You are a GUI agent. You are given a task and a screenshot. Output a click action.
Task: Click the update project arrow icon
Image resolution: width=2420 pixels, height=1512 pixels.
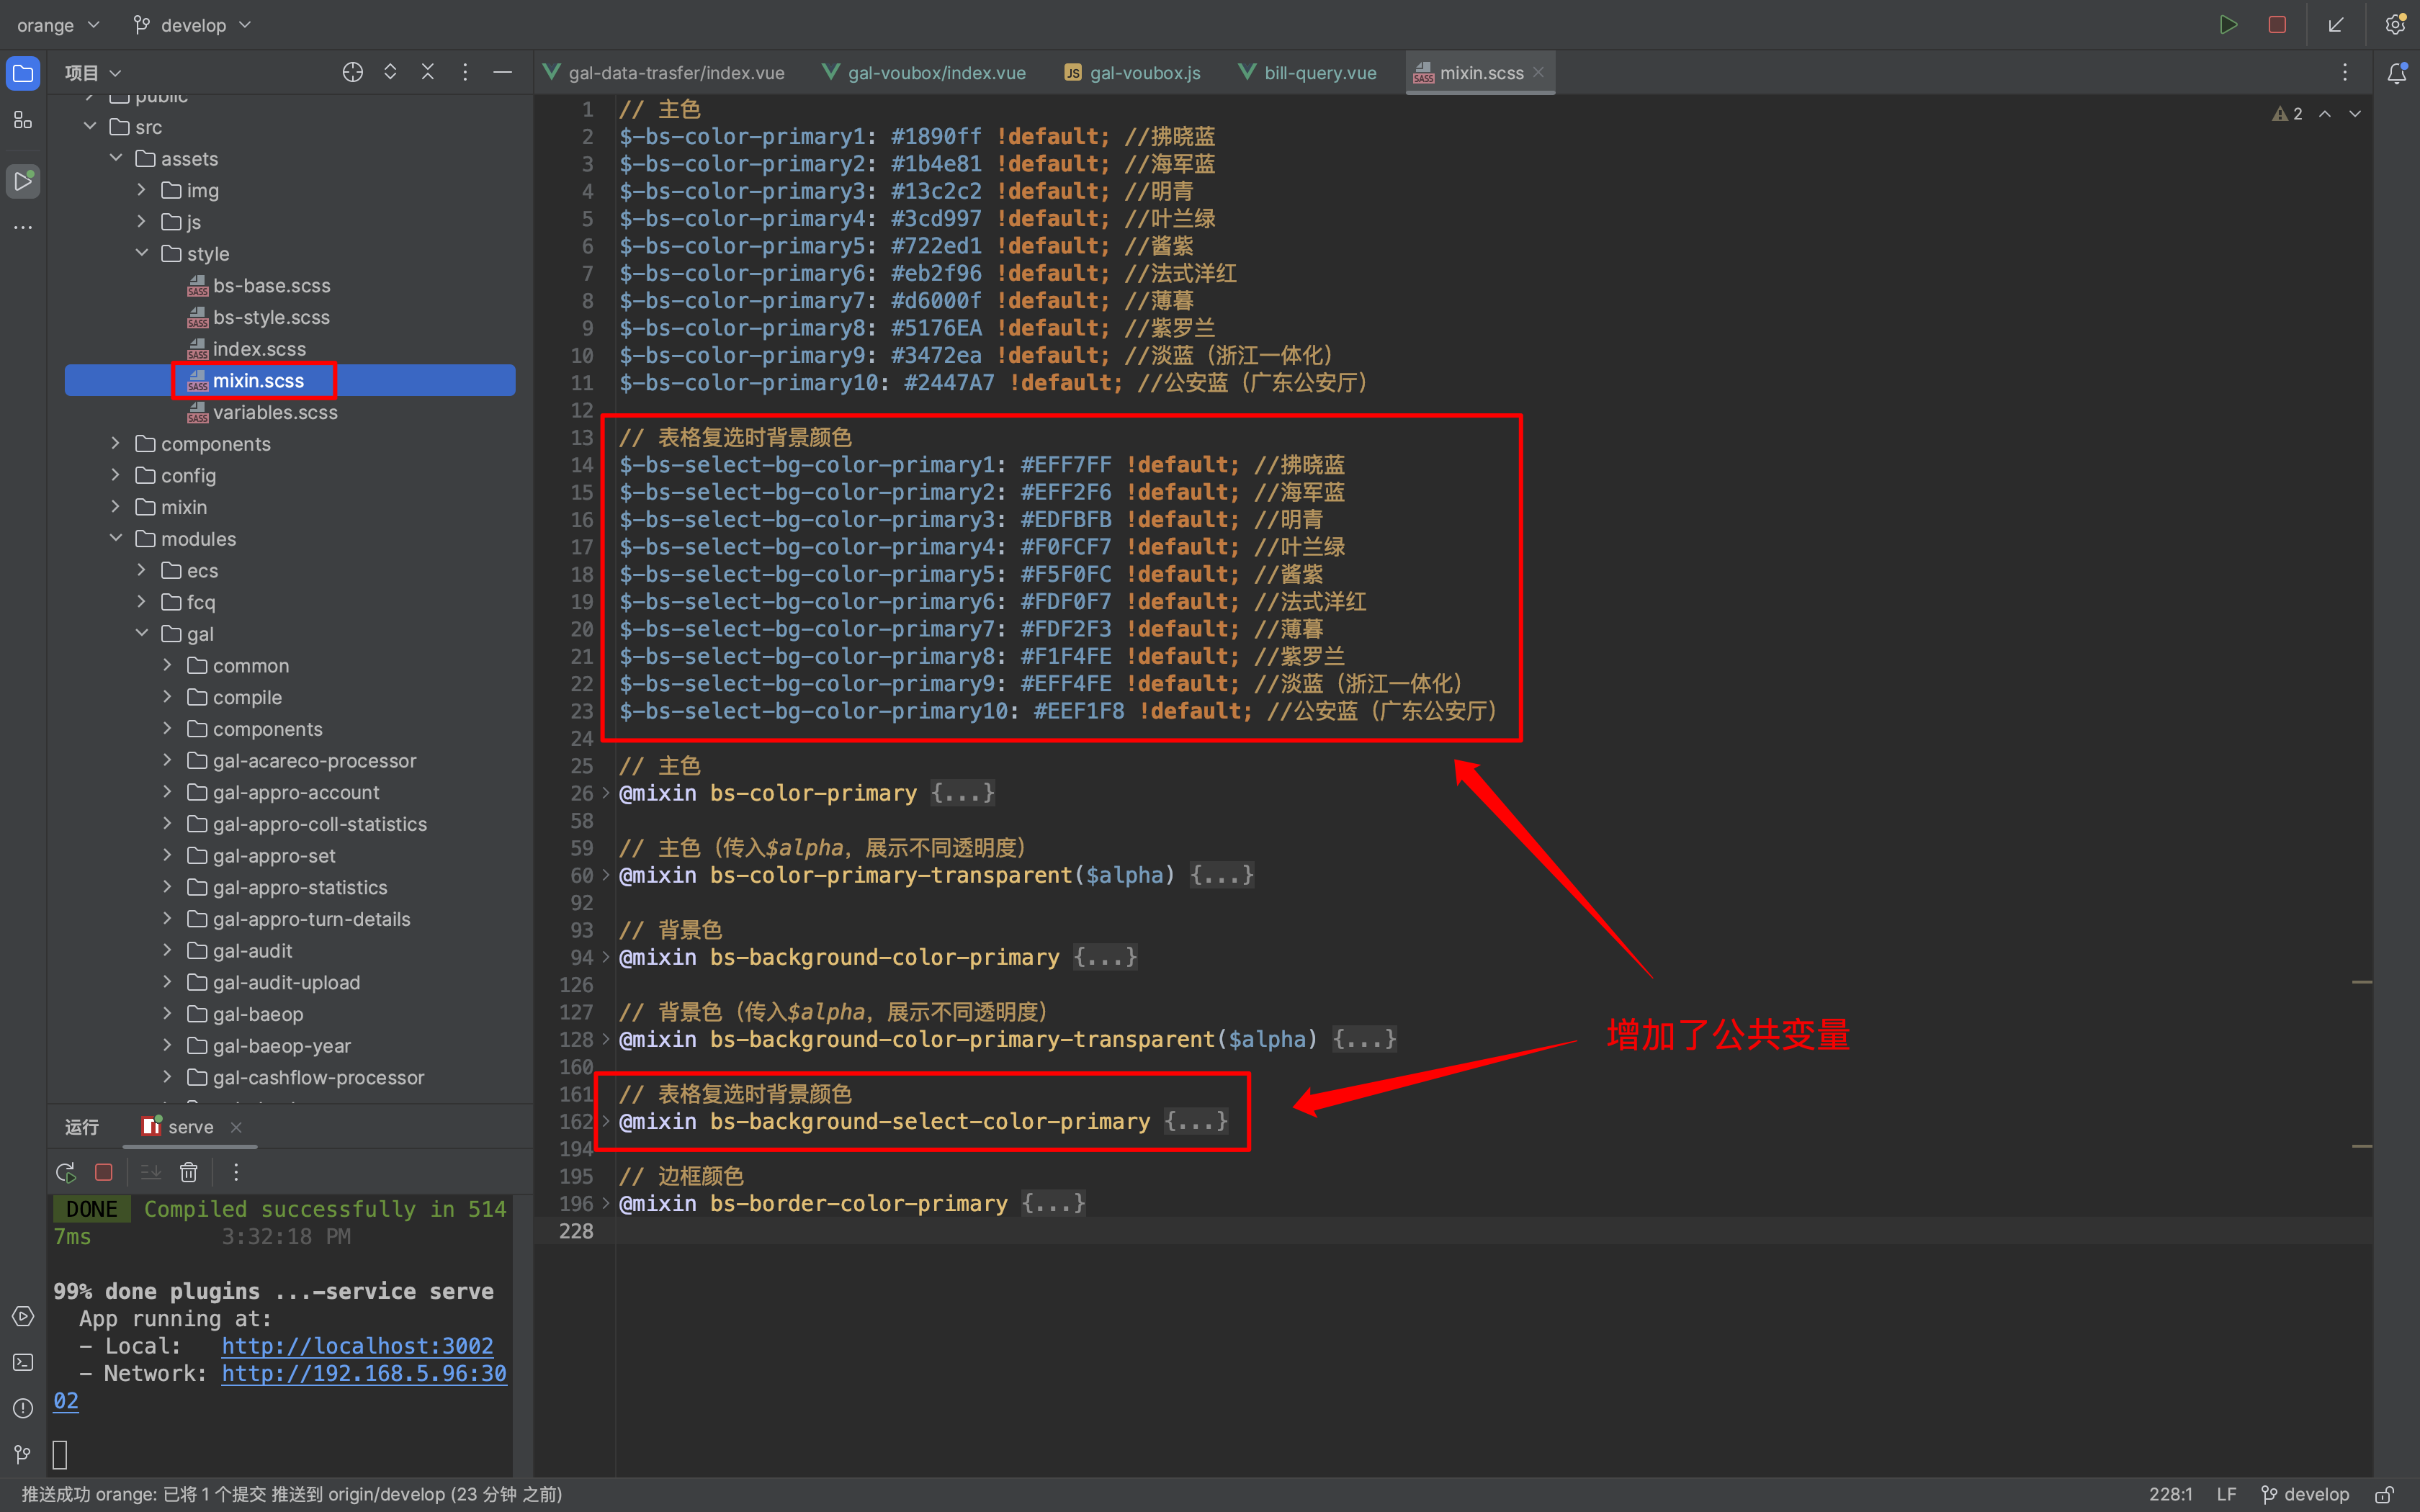pos(2336,25)
